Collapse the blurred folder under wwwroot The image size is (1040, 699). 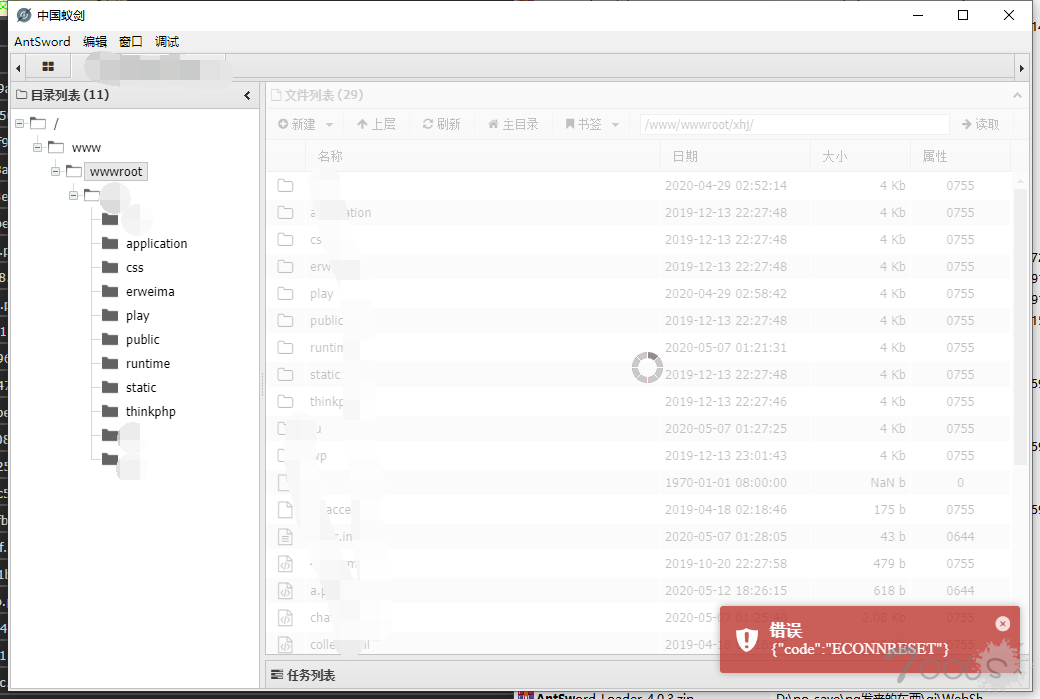tap(74, 195)
